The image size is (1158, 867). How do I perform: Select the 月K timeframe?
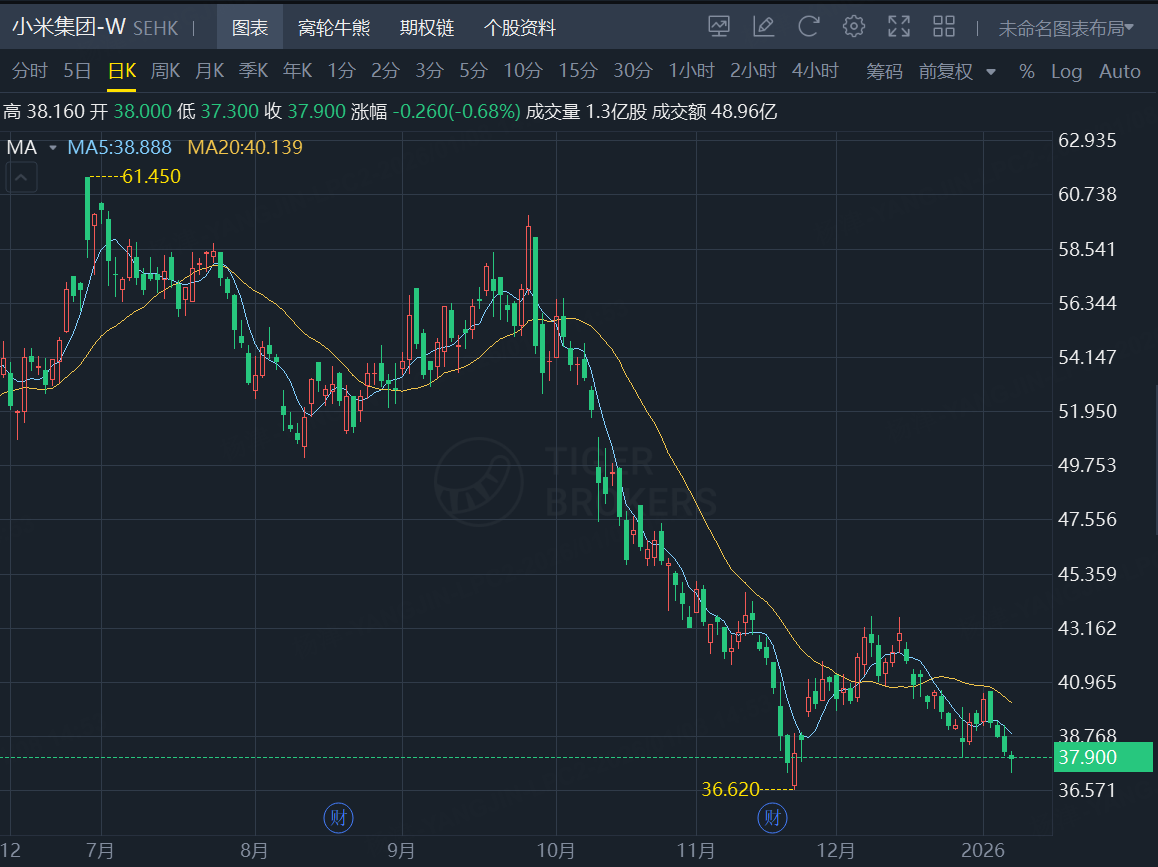[210, 71]
